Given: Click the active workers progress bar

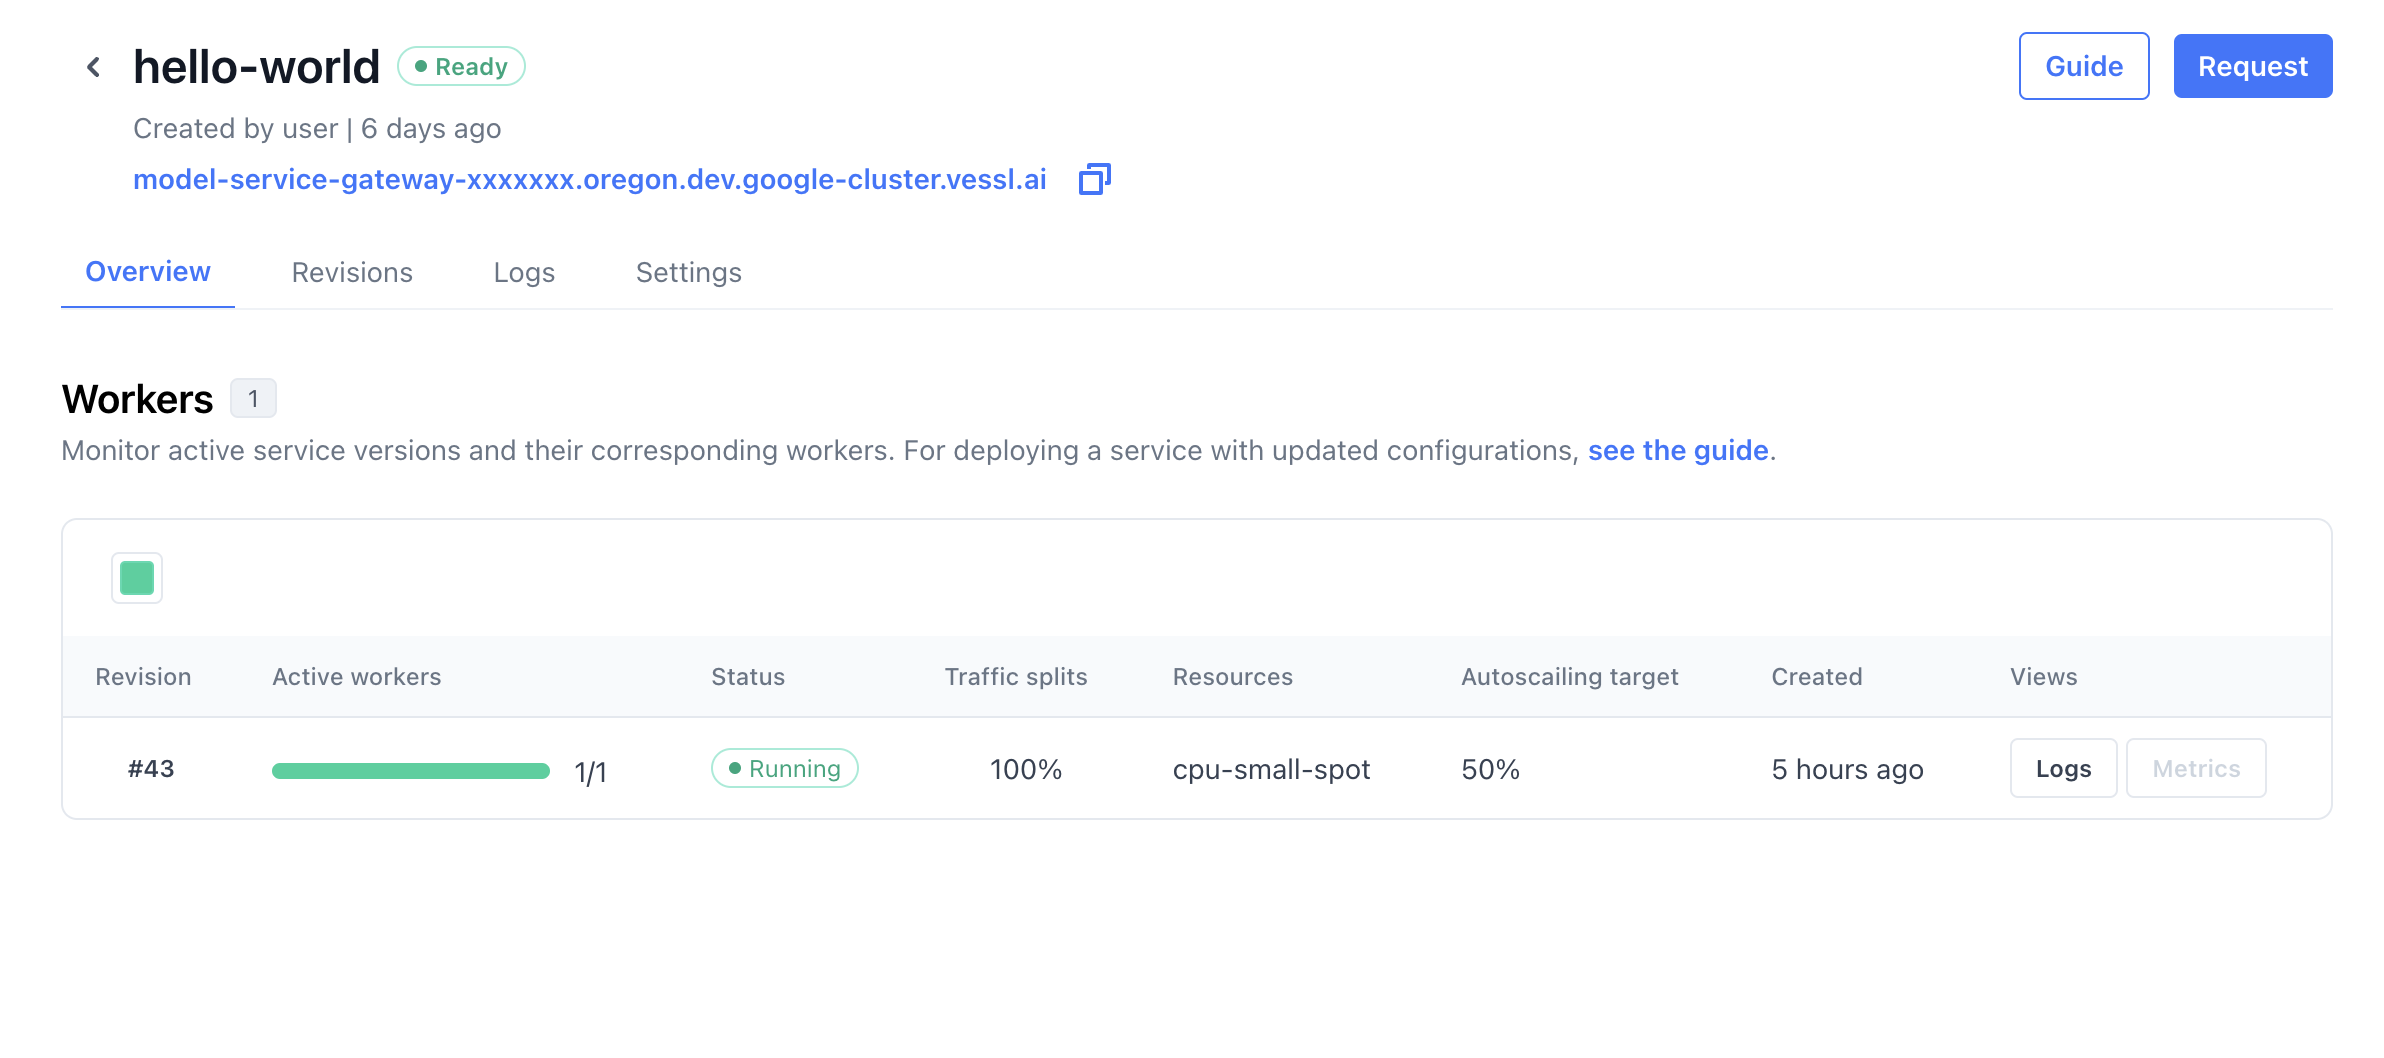Looking at the screenshot, I should tap(411, 771).
